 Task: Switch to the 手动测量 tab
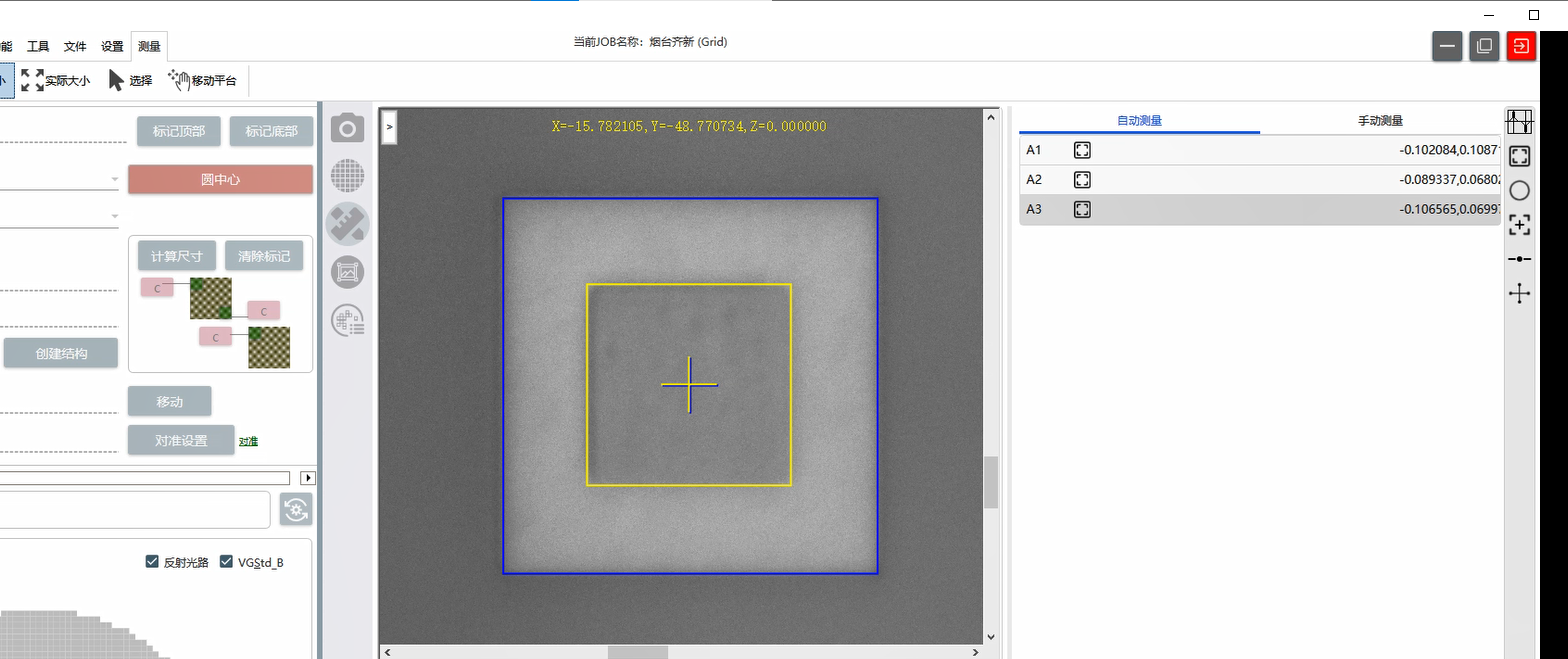pos(1380,121)
